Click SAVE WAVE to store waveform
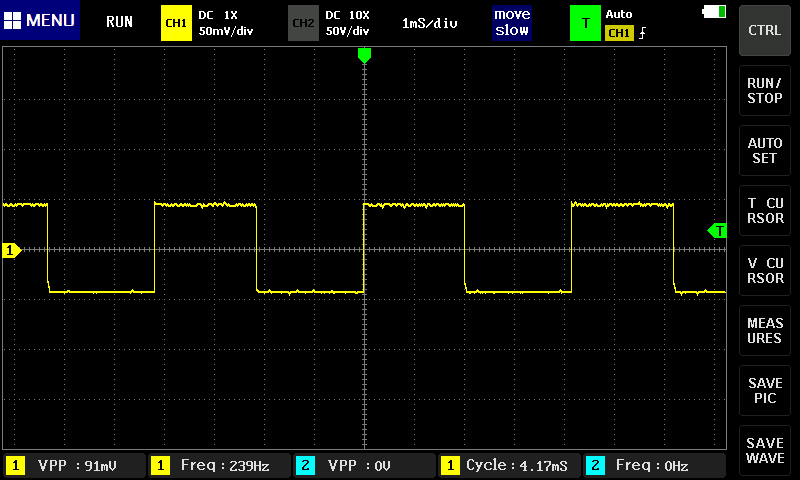Viewport: 800px width, 480px height. pyautogui.click(x=764, y=451)
